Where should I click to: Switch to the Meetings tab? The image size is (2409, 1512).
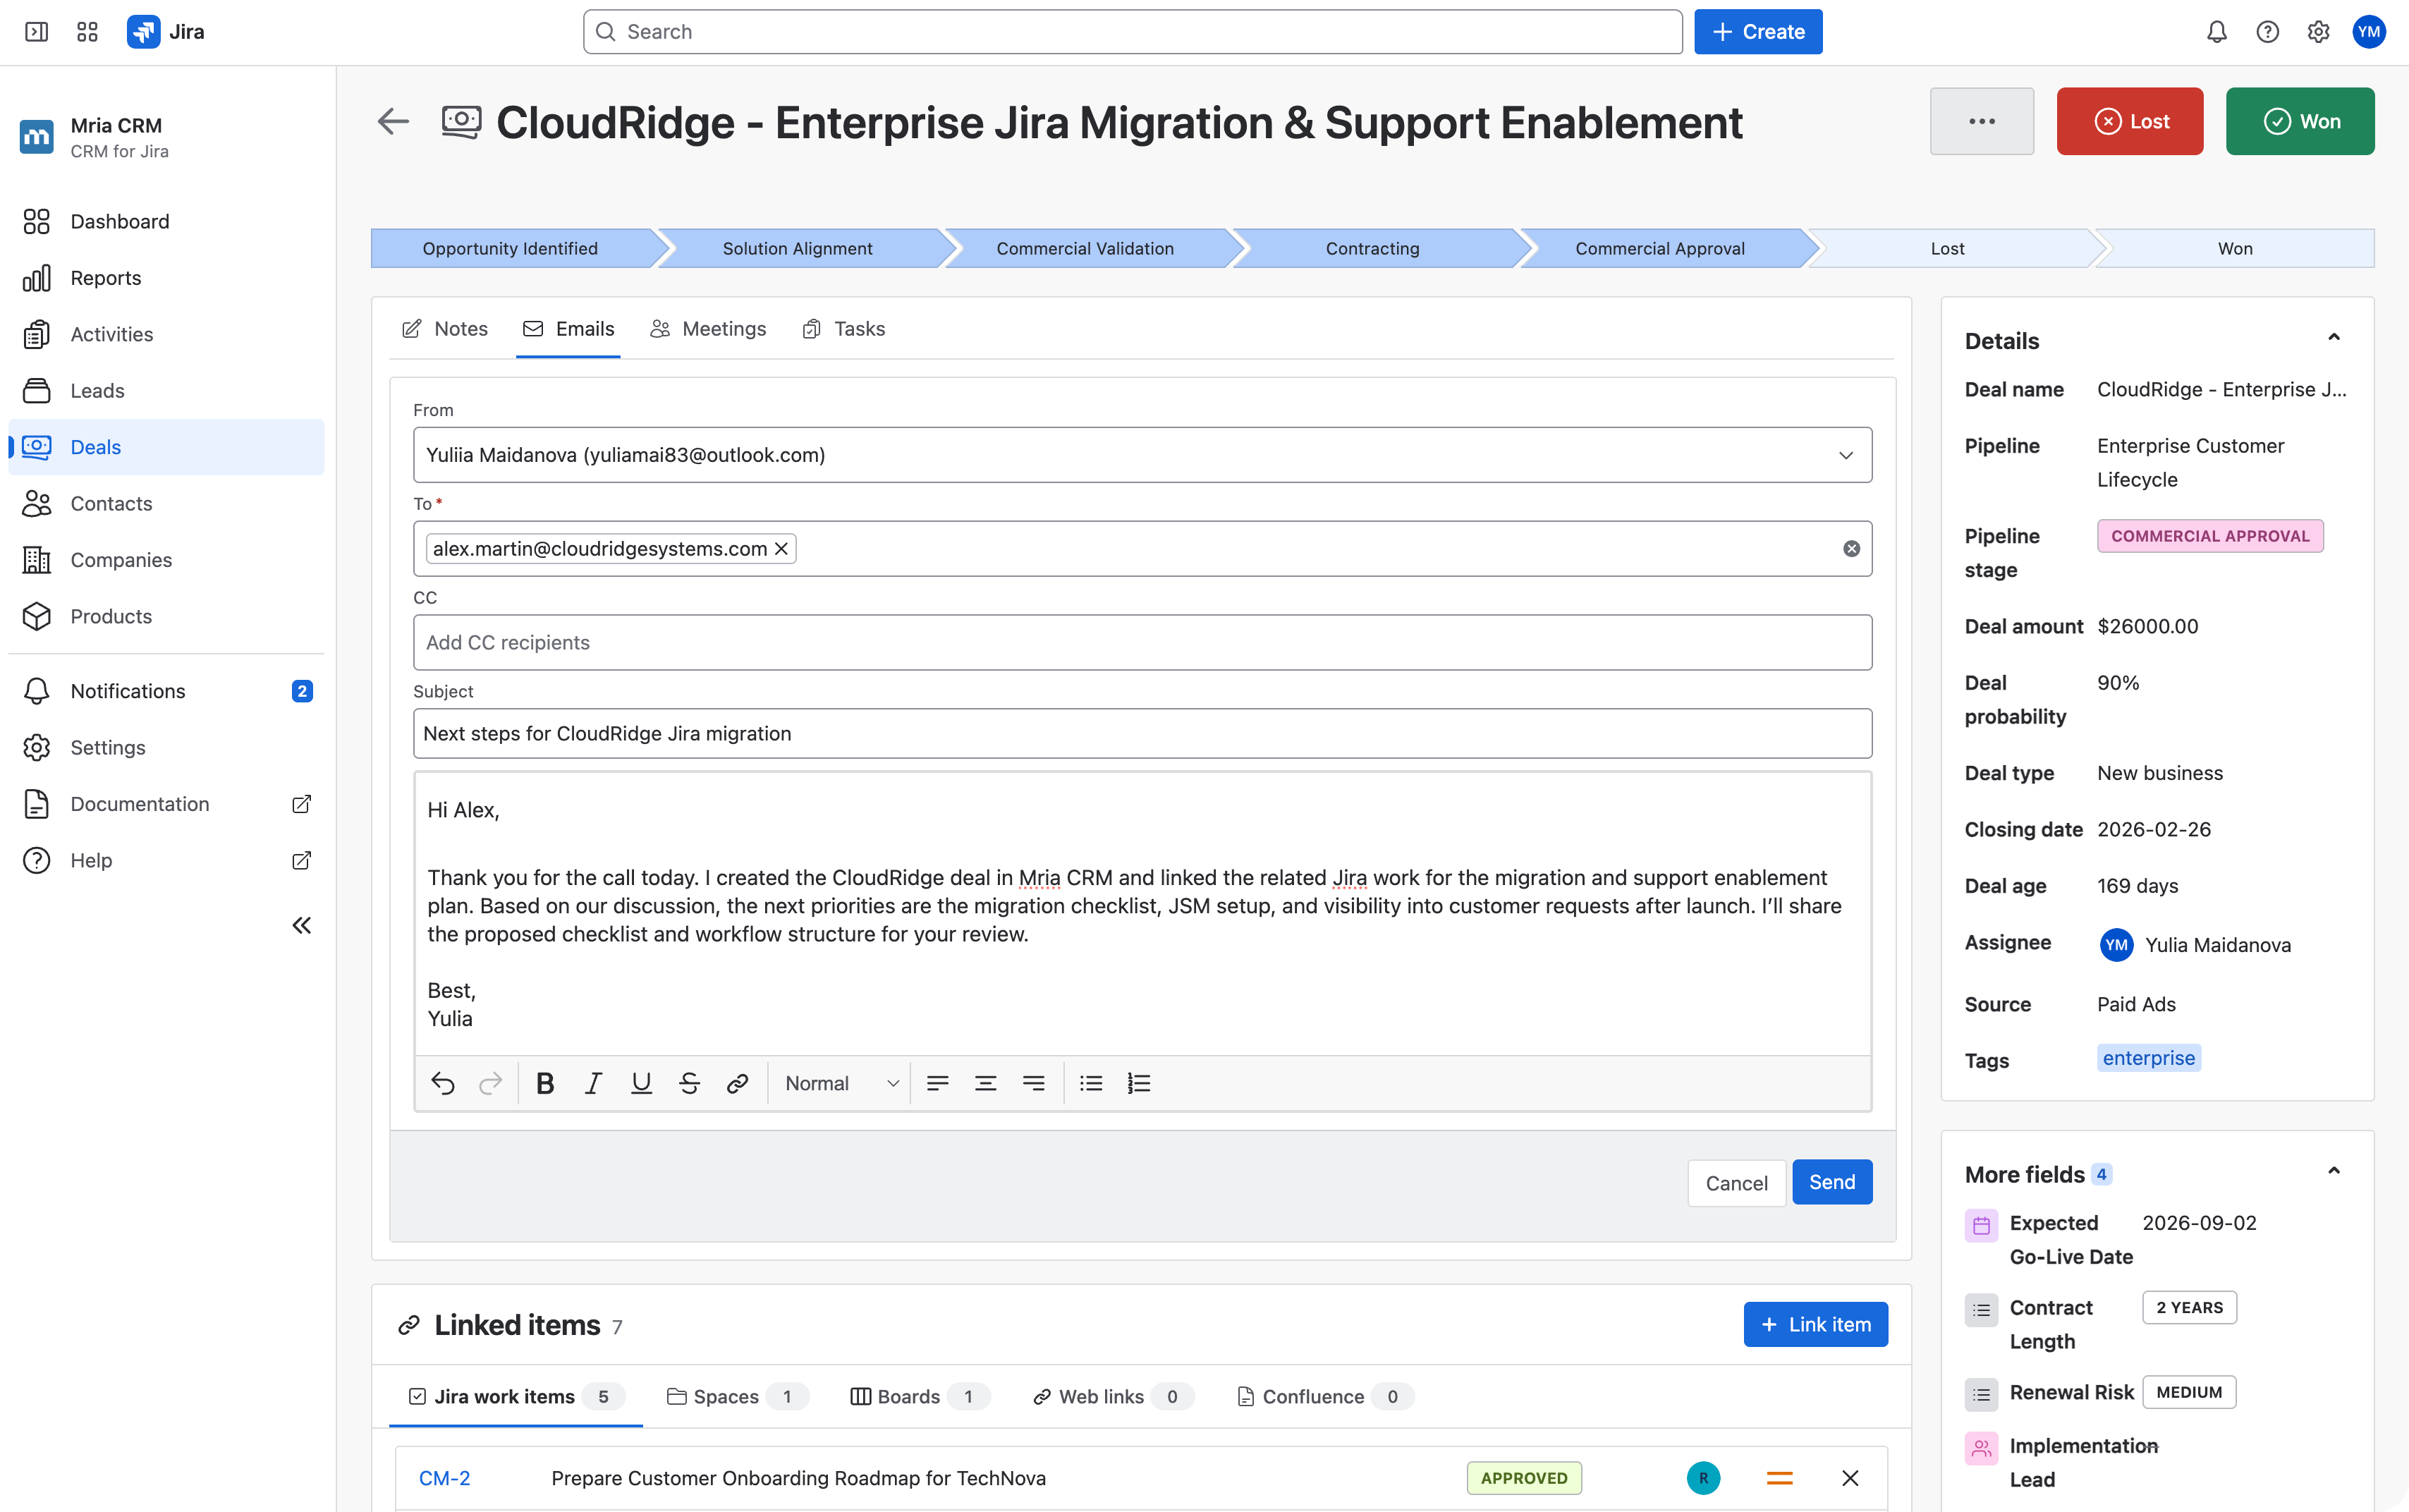(708, 329)
